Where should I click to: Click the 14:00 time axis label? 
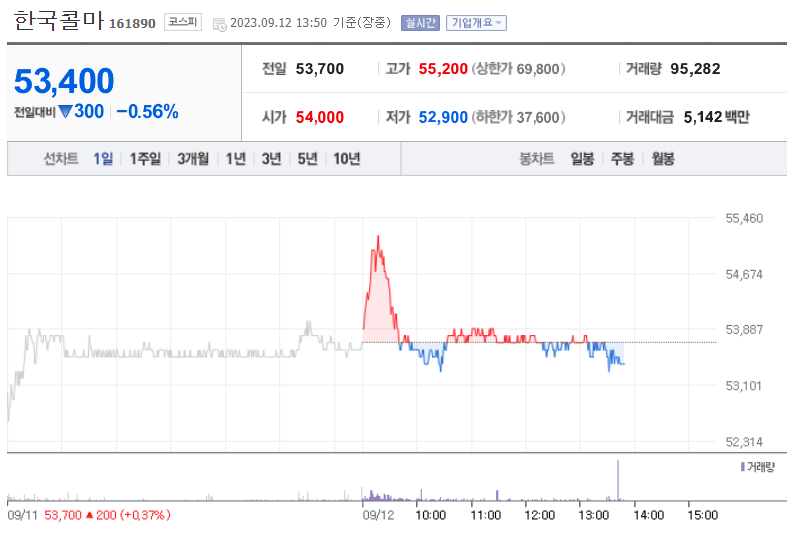pyautogui.click(x=648, y=515)
